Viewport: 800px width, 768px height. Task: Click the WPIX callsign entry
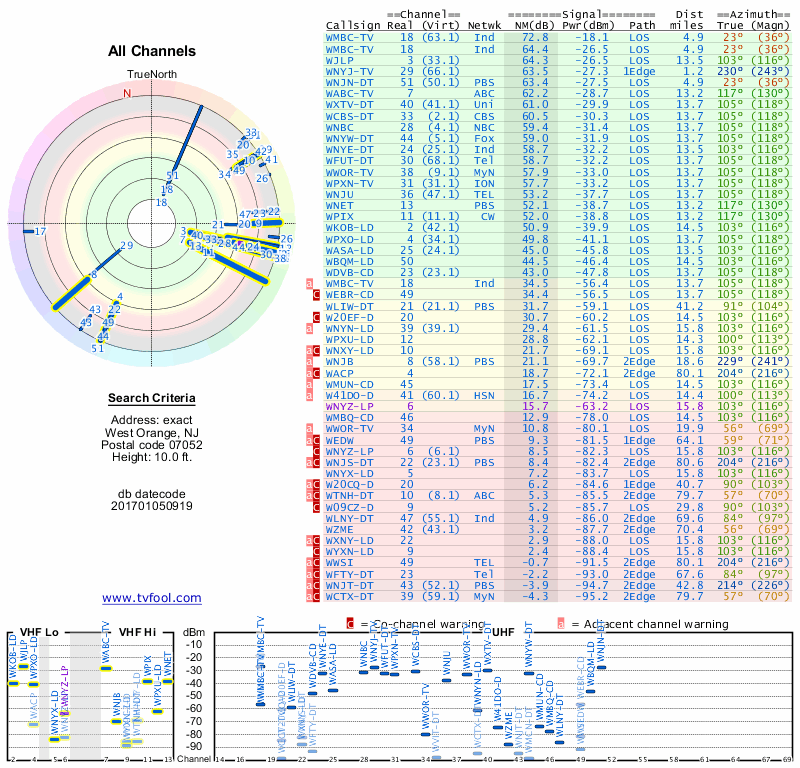point(340,216)
